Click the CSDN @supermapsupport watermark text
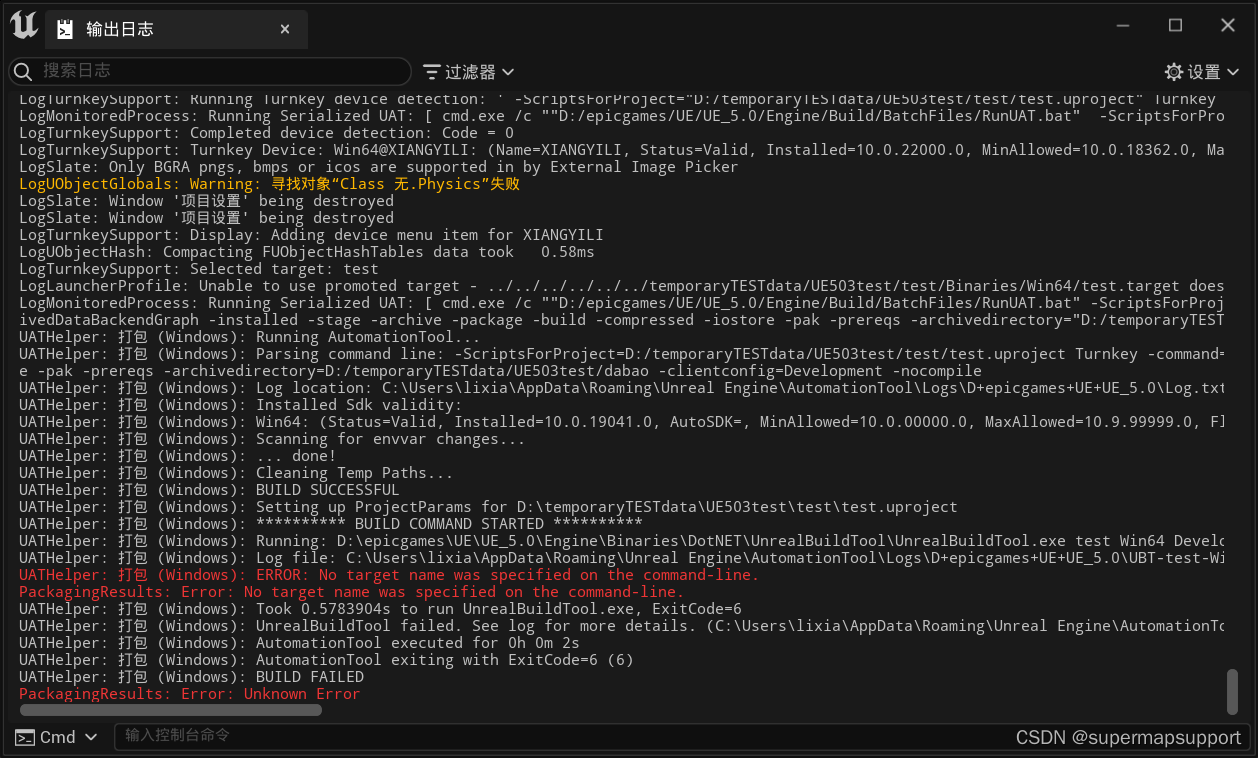 1129,737
